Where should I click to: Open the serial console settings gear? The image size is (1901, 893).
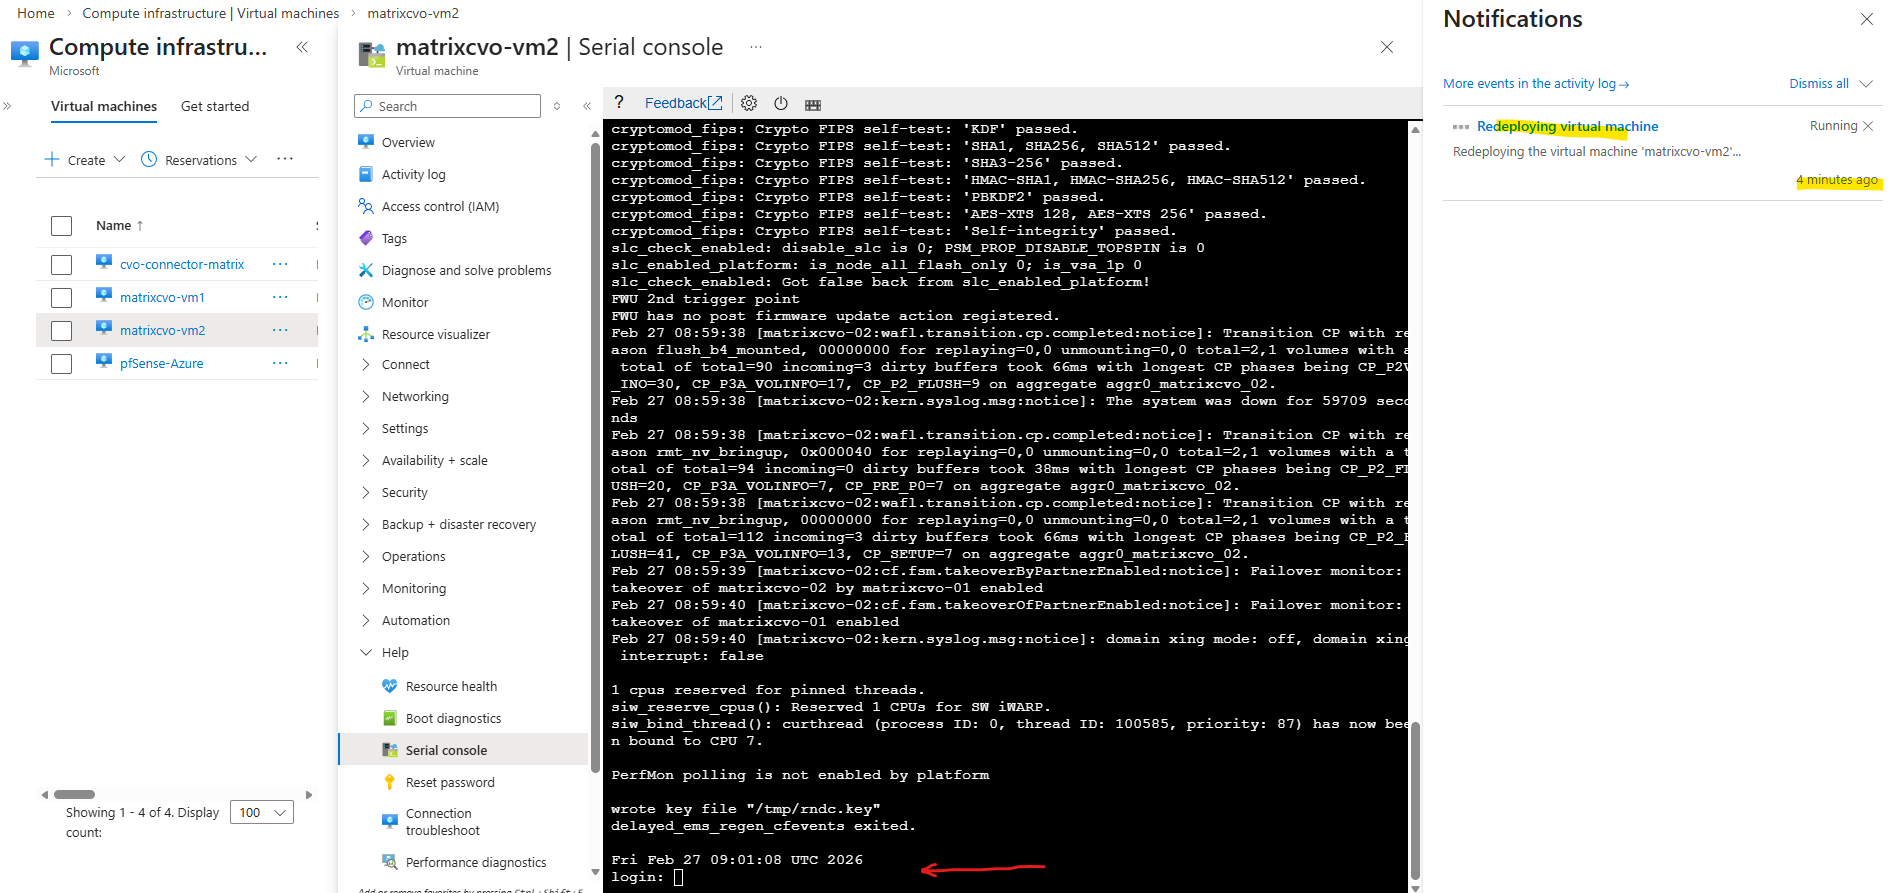click(x=749, y=103)
